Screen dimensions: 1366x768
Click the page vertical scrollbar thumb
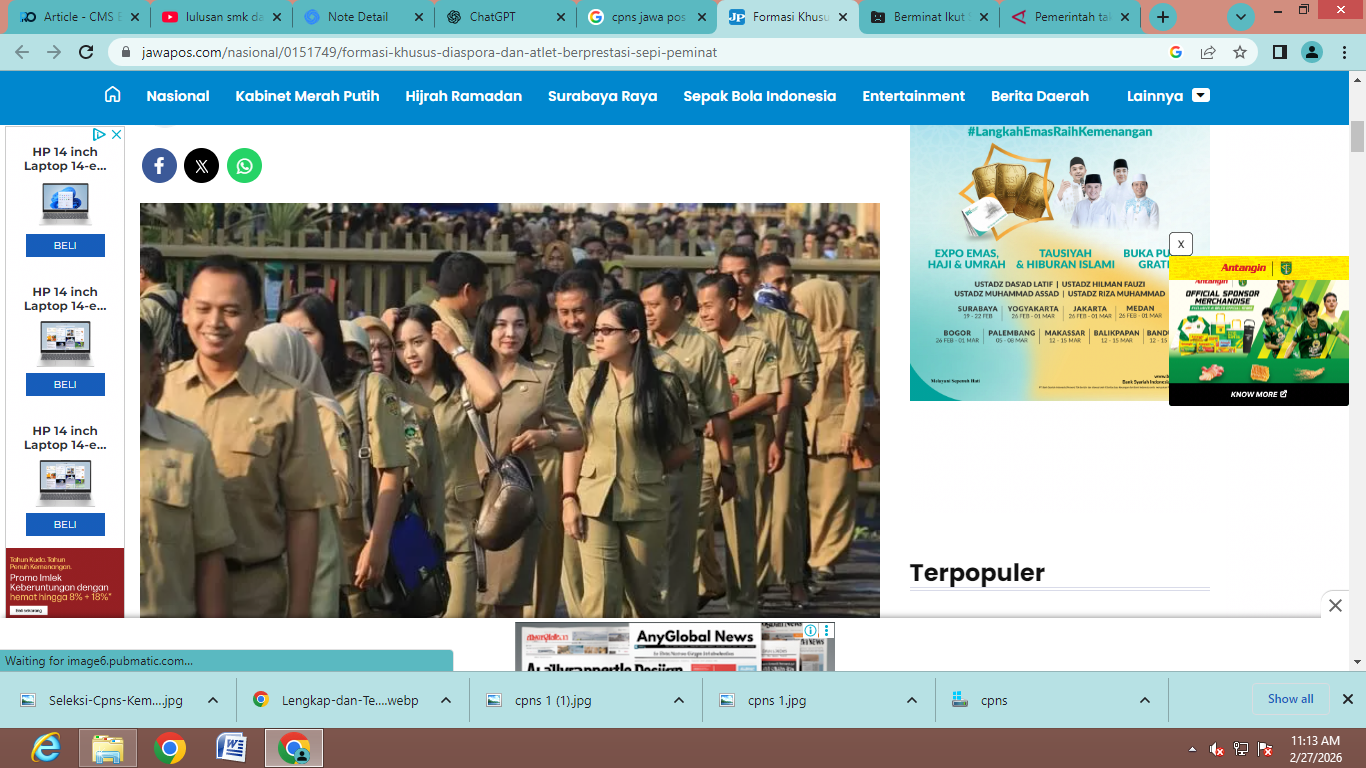click(1357, 137)
